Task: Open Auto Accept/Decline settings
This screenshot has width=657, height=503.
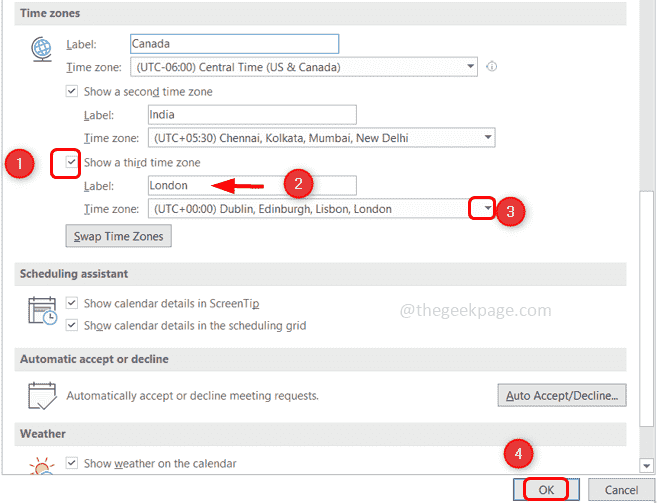Action: coord(562,395)
